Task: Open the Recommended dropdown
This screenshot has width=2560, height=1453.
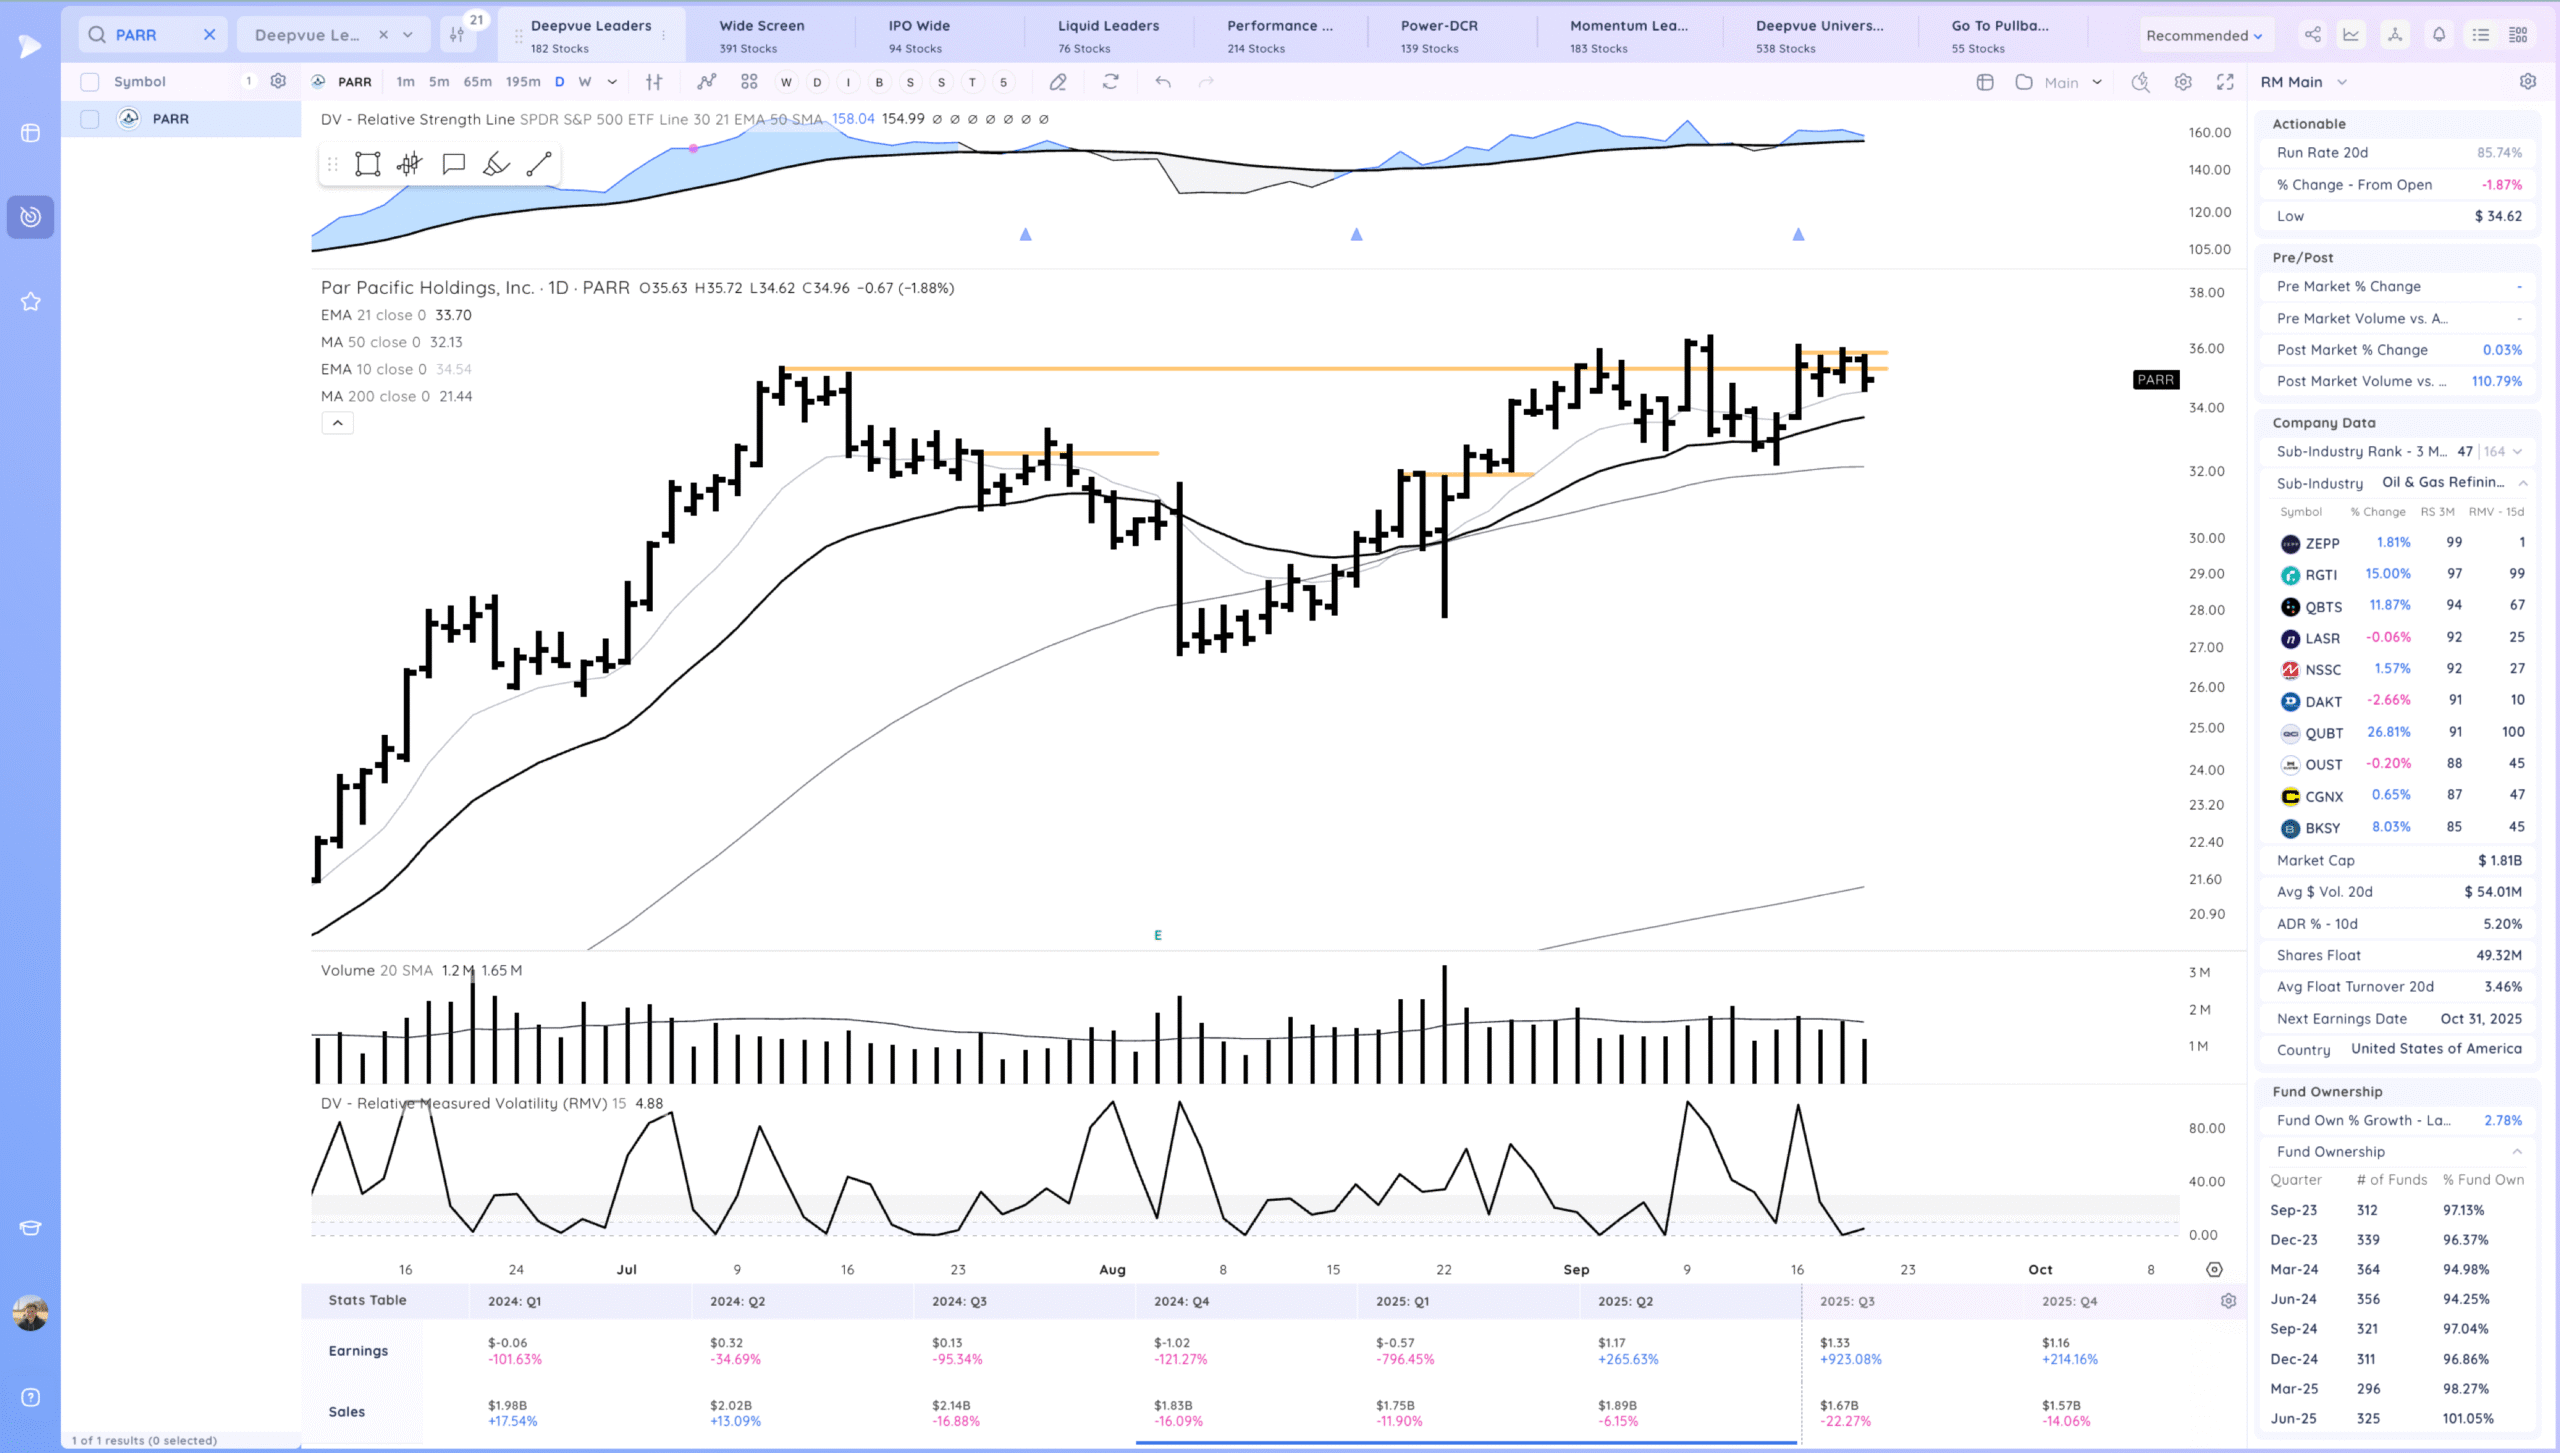Action: (x=2203, y=35)
